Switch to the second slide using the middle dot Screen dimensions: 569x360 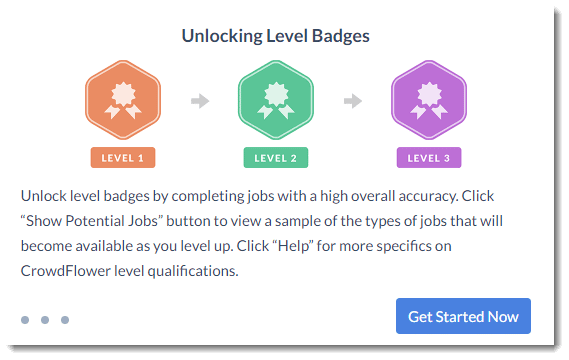[45, 320]
